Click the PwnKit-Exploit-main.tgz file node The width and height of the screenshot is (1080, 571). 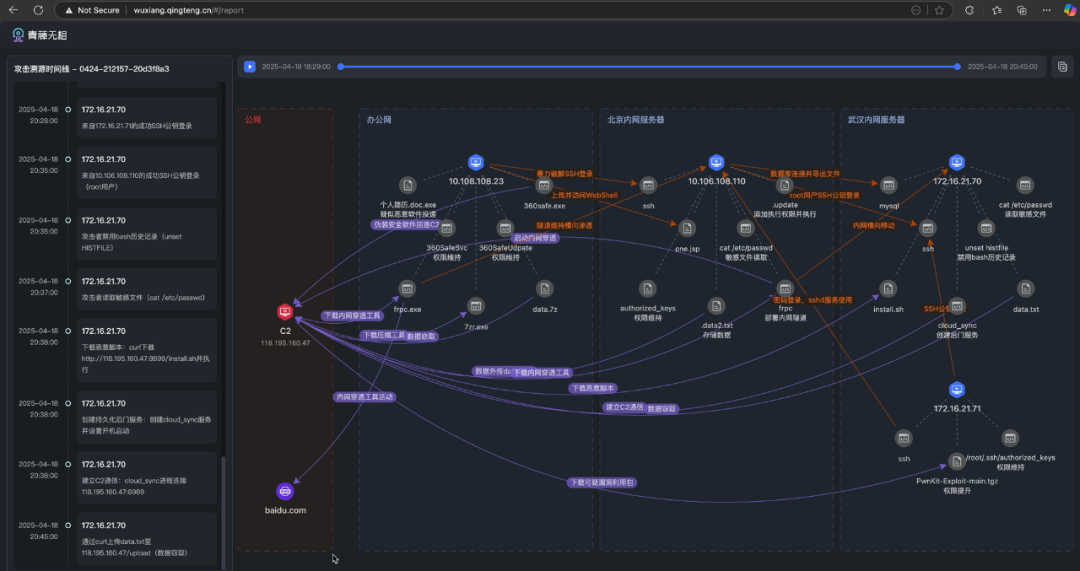(957, 461)
